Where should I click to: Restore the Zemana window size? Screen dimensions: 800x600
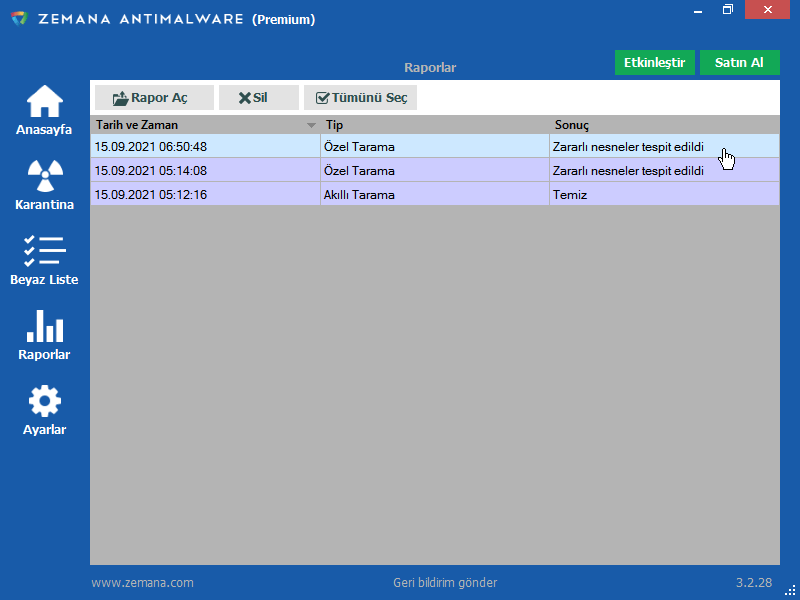tap(728, 10)
